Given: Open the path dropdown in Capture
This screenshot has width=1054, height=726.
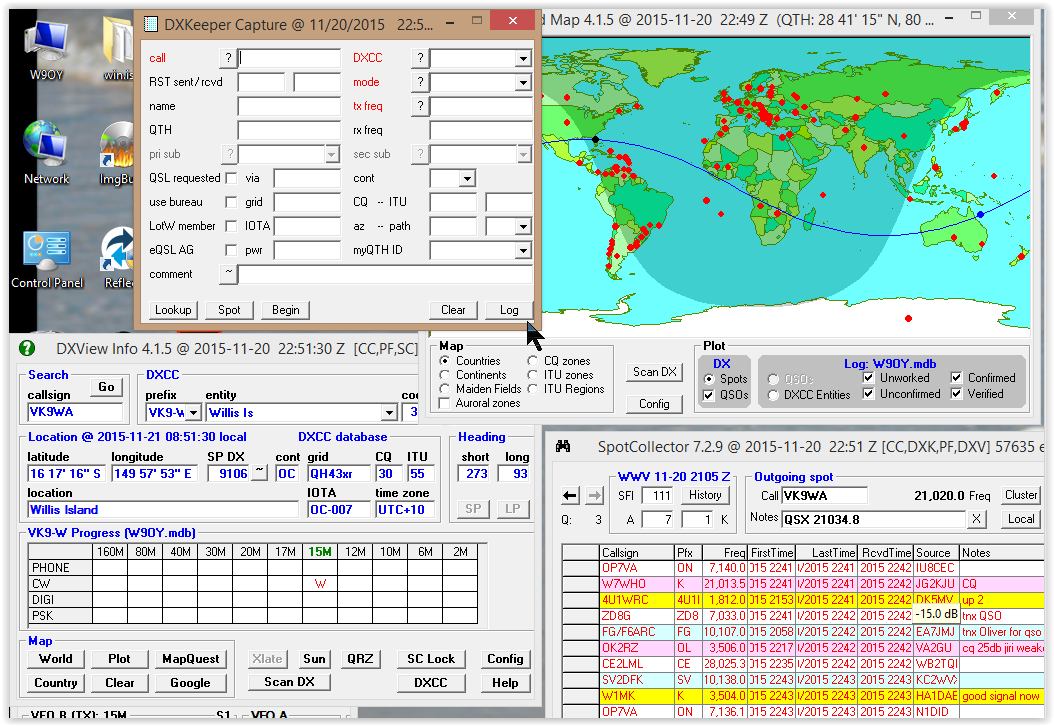Looking at the screenshot, I should 524,226.
